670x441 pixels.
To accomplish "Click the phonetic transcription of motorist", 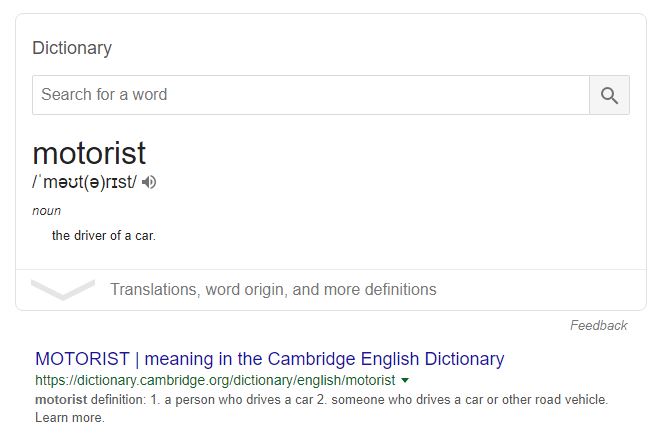I will 84,182.
